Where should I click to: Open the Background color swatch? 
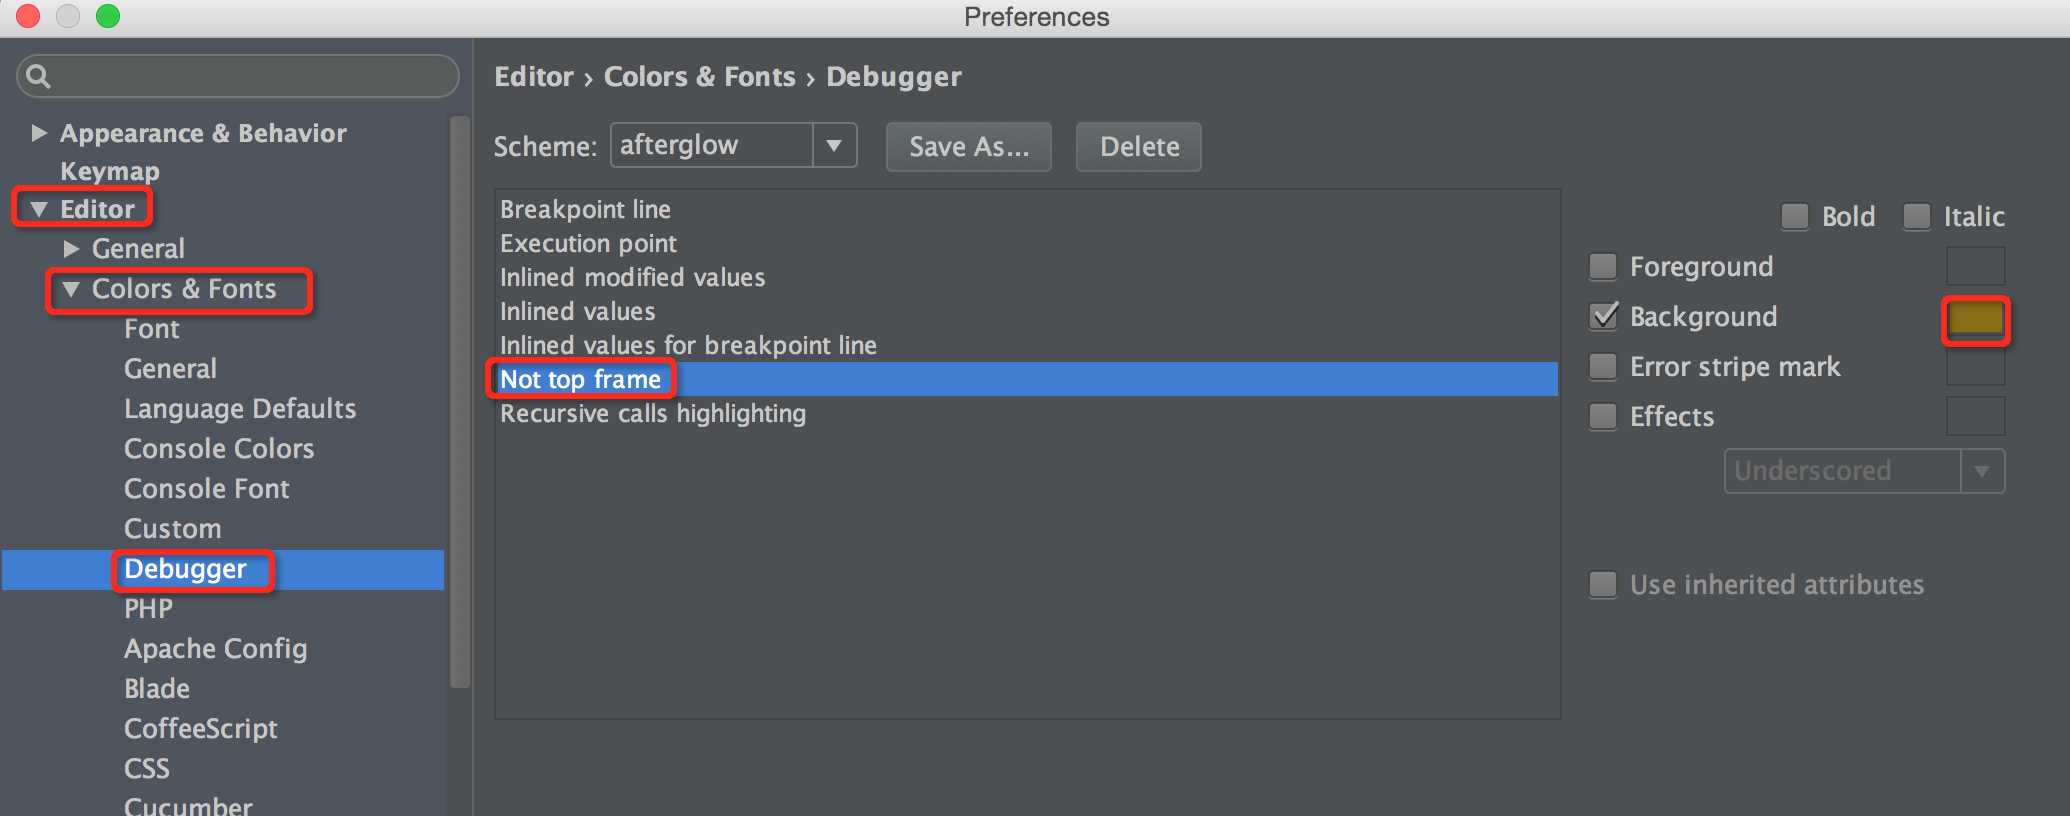click(1976, 320)
